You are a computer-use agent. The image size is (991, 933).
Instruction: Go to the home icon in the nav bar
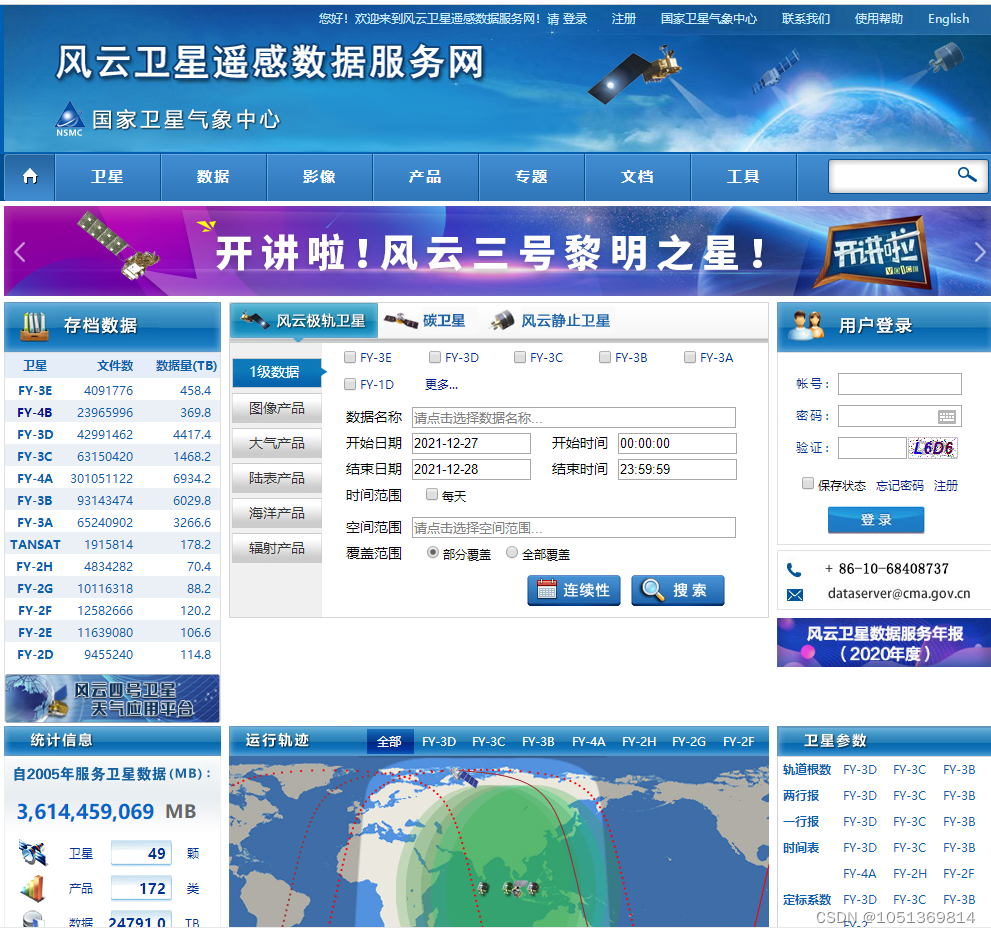pyautogui.click(x=30, y=176)
